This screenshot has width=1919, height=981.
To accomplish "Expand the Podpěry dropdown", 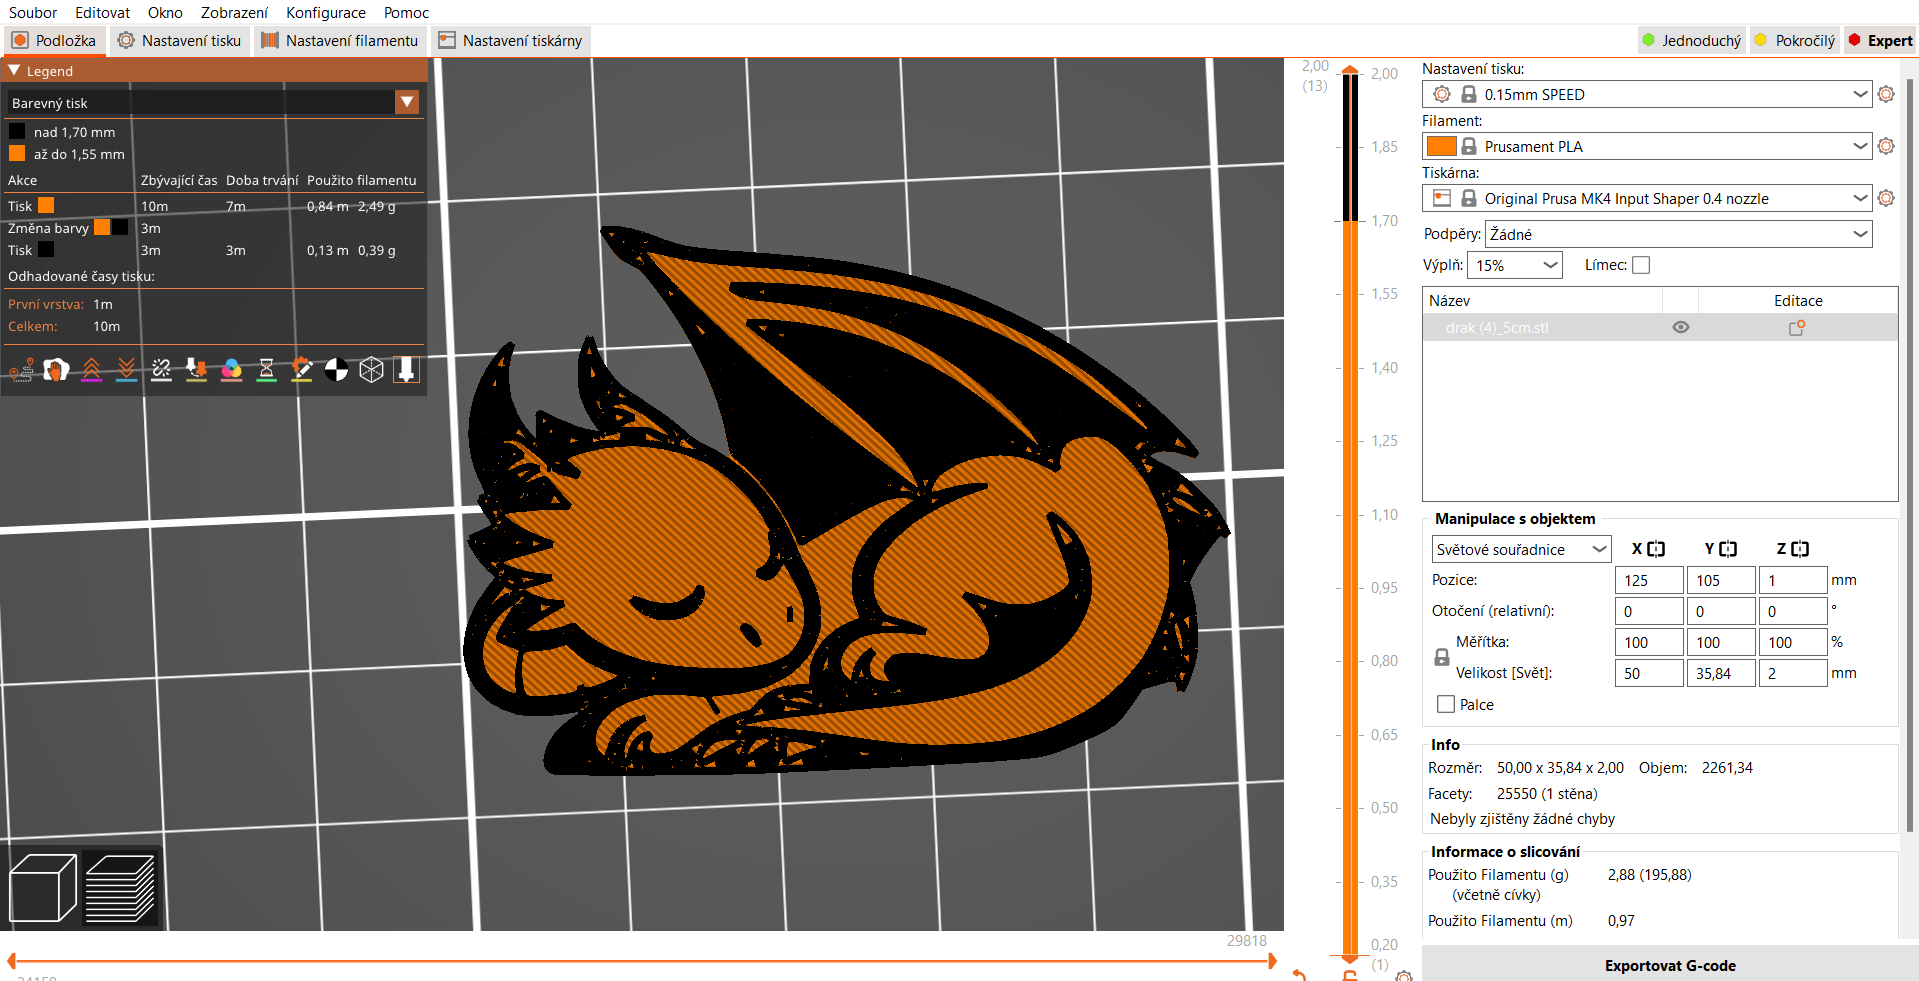I will tap(1679, 234).
